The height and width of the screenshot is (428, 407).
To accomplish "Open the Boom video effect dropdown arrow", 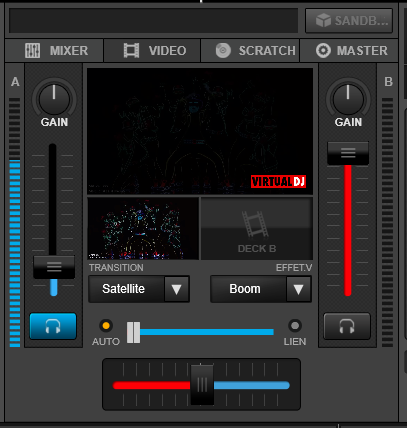I will [298, 289].
